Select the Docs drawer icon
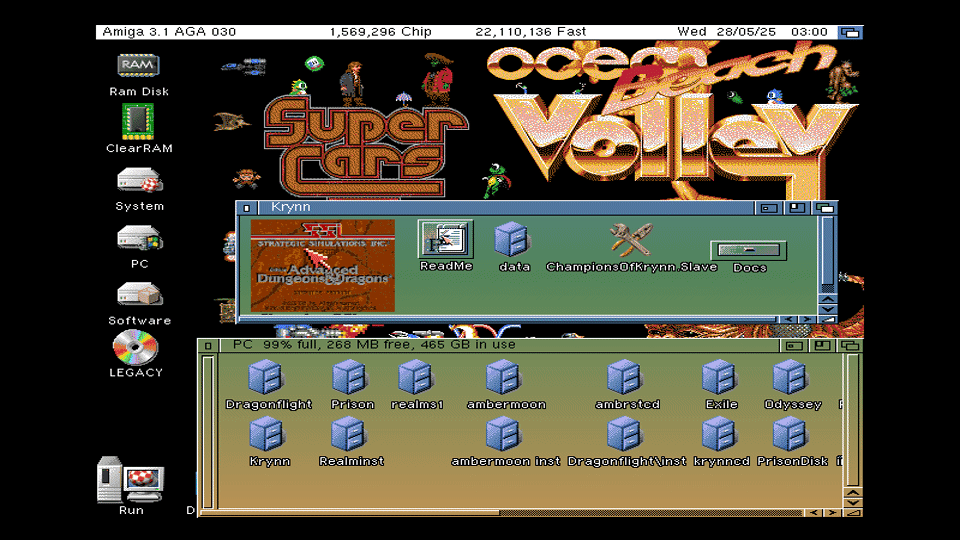This screenshot has height=540, width=960. (748, 250)
